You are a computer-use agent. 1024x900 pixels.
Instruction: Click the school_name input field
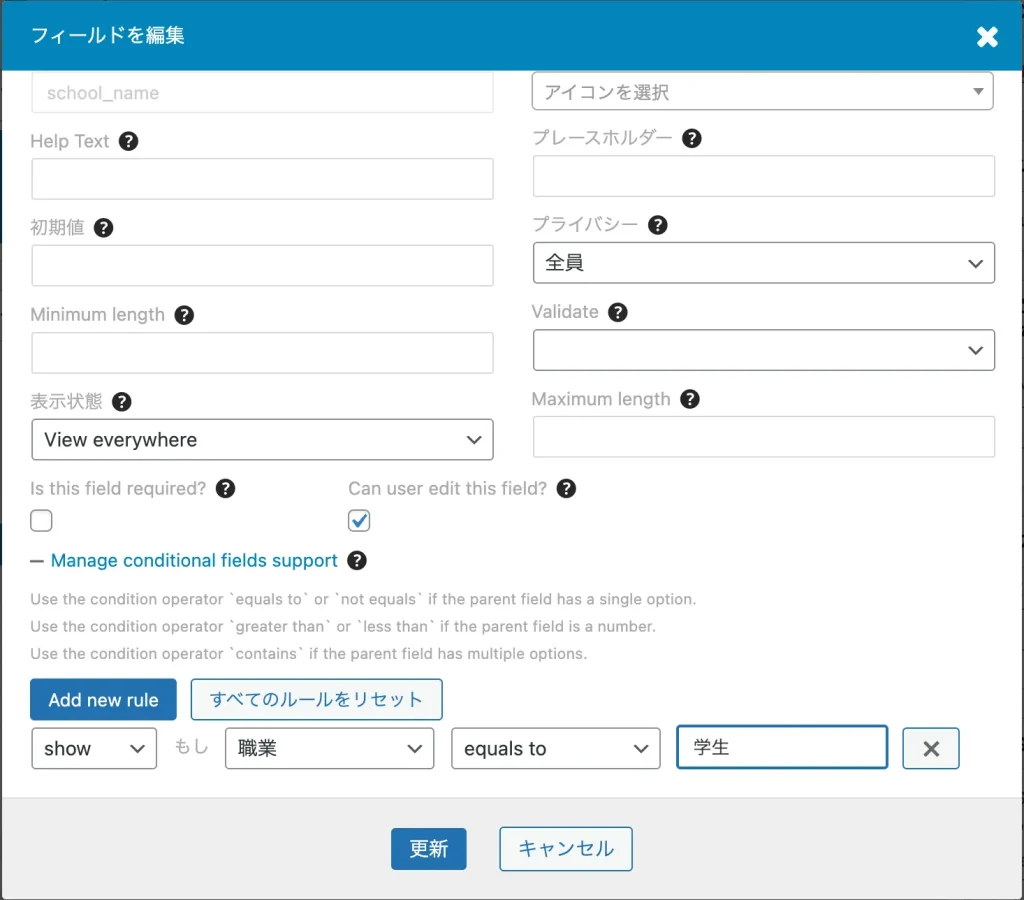click(x=262, y=93)
